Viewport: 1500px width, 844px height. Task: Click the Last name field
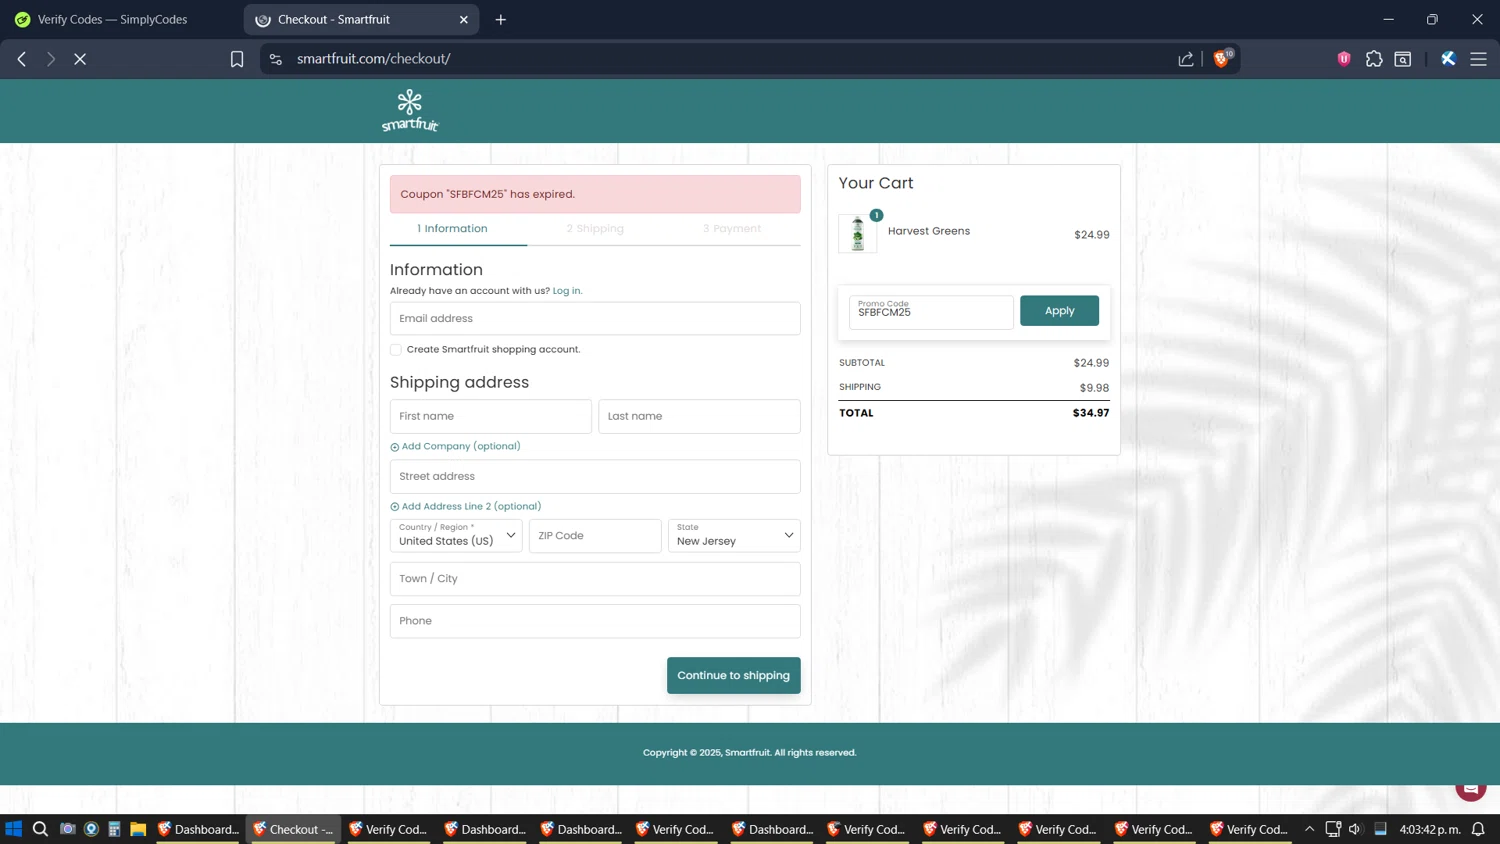point(699,416)
